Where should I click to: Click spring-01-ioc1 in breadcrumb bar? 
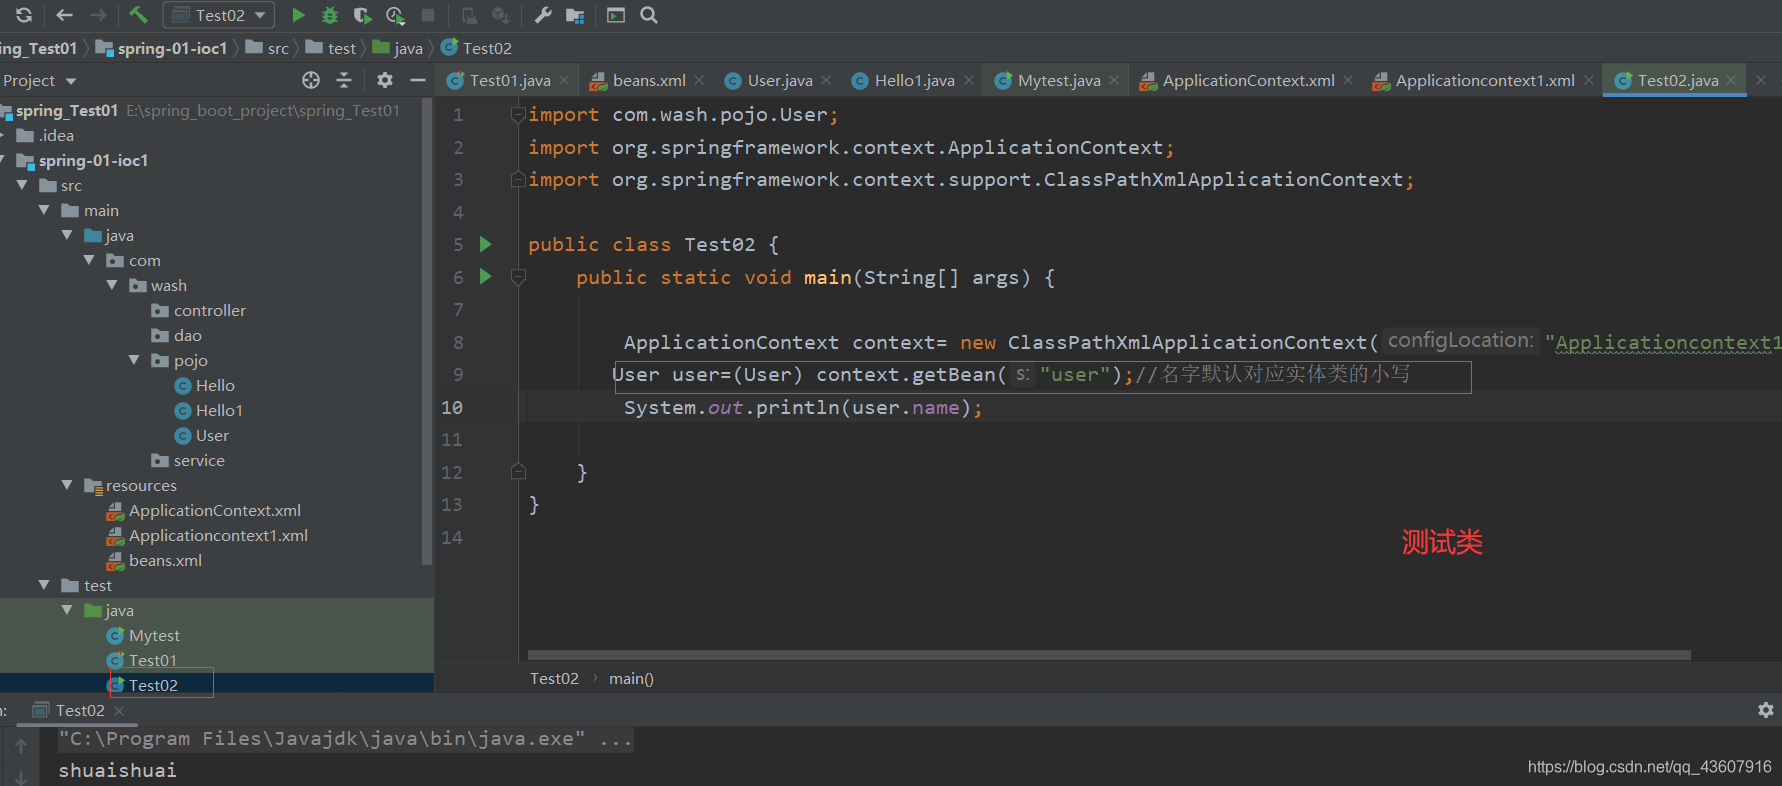click(x=162, y=48)
